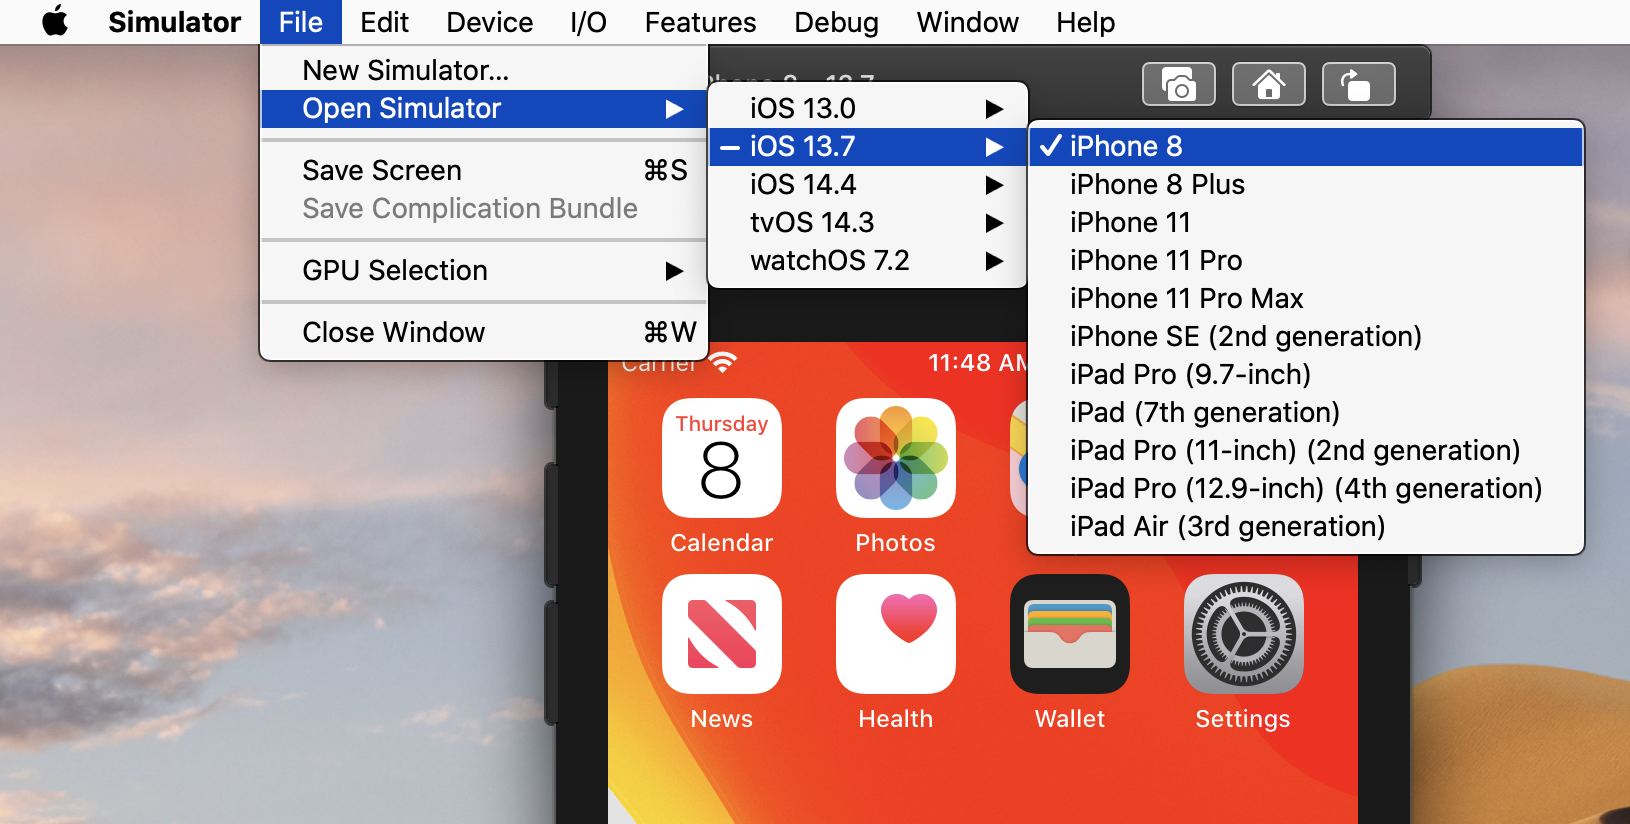Open the Health app icon
Image resolution: width=1630 pixels, height=824 pixels.
pos(896,634)
